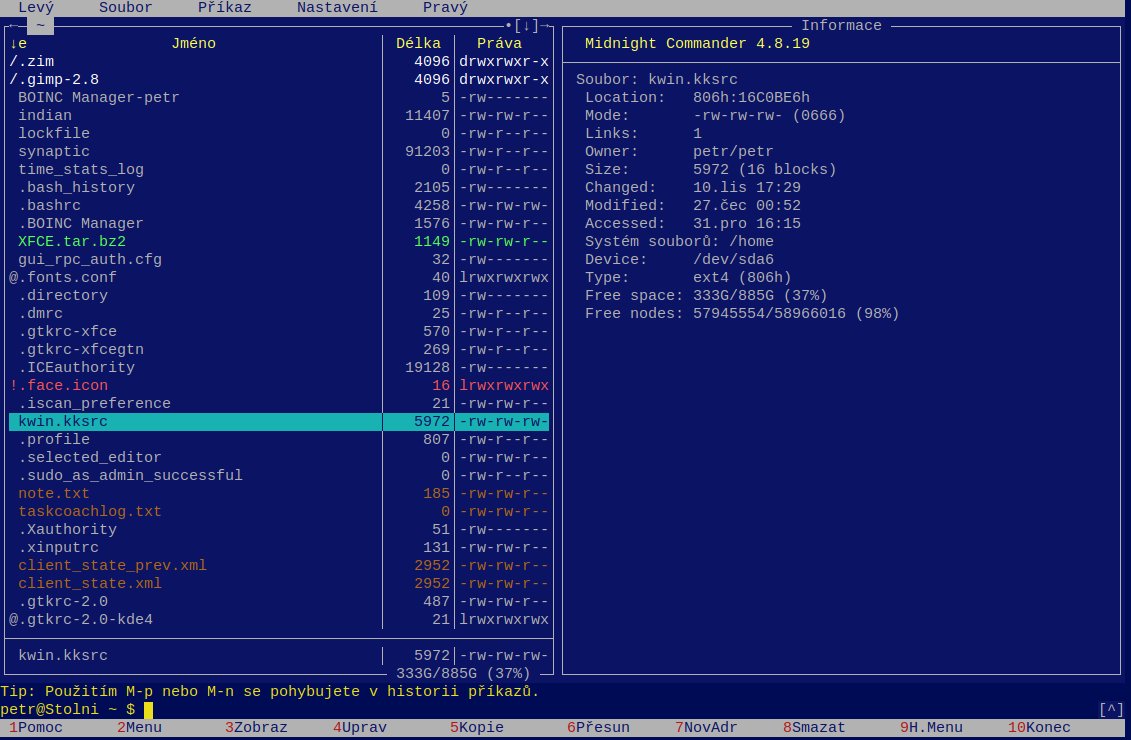Open the Levý menu
1131x740 pixels.
click(x=36, y=7)
